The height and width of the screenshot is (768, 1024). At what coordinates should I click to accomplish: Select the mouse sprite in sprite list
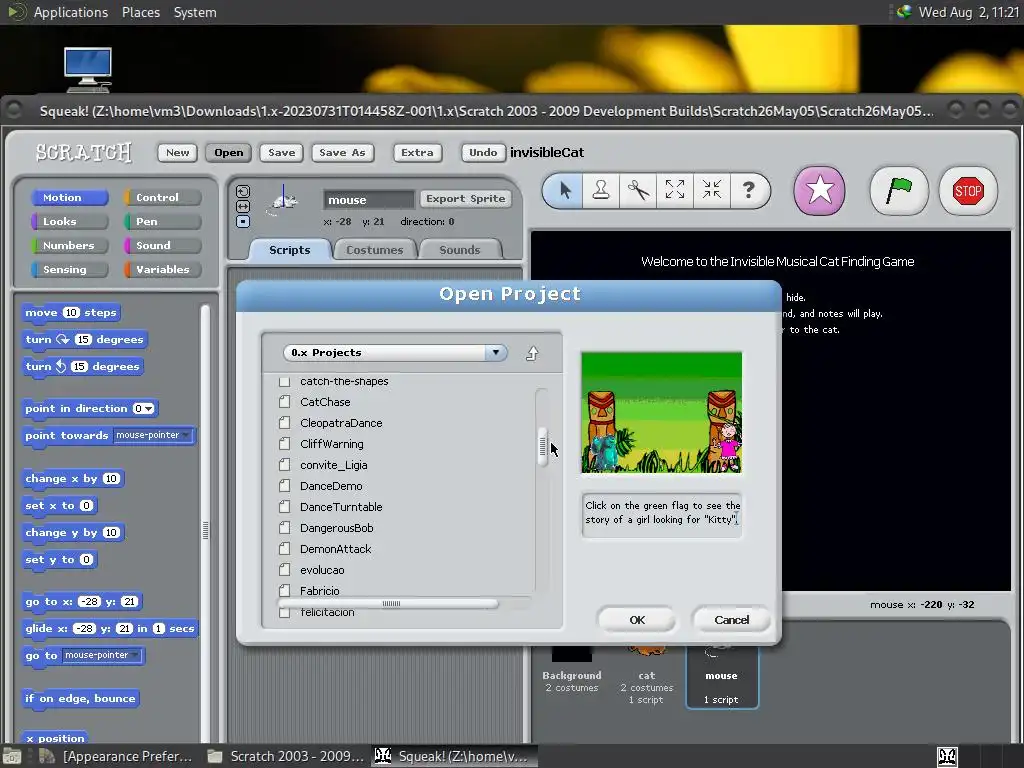coord(722,677)
